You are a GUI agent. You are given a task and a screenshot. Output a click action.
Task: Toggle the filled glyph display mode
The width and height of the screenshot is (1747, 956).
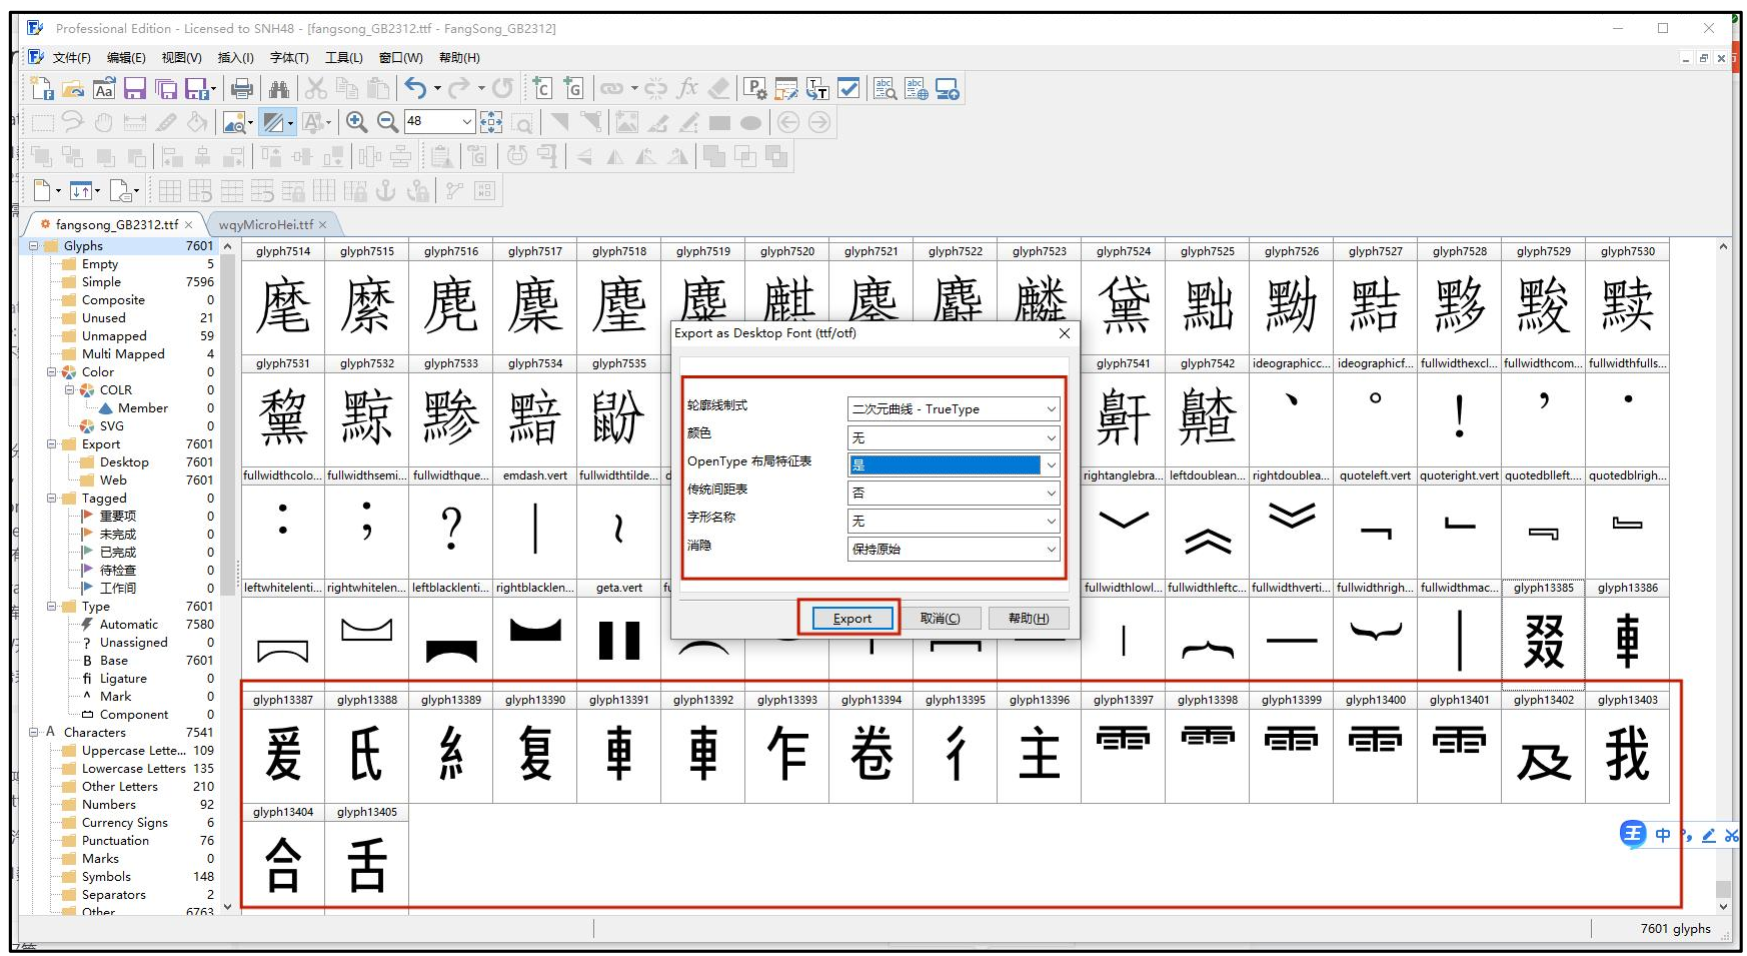(x=272, y=122)
